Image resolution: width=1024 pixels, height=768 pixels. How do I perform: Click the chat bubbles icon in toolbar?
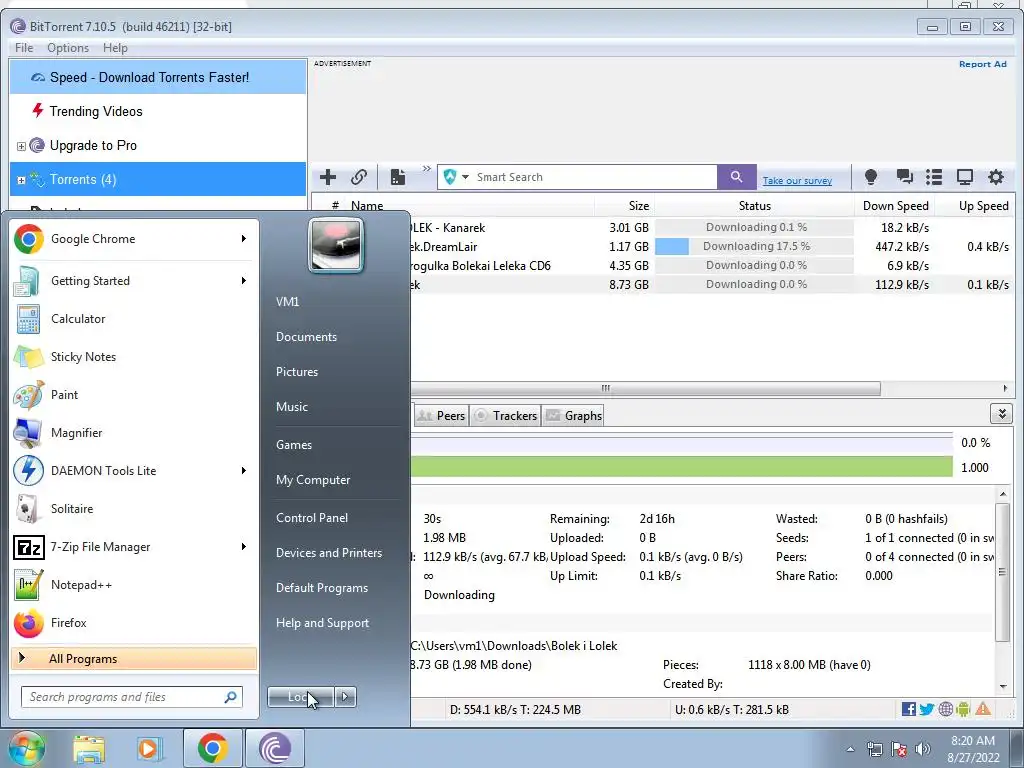pyautogui.click(x=904, y=177)
